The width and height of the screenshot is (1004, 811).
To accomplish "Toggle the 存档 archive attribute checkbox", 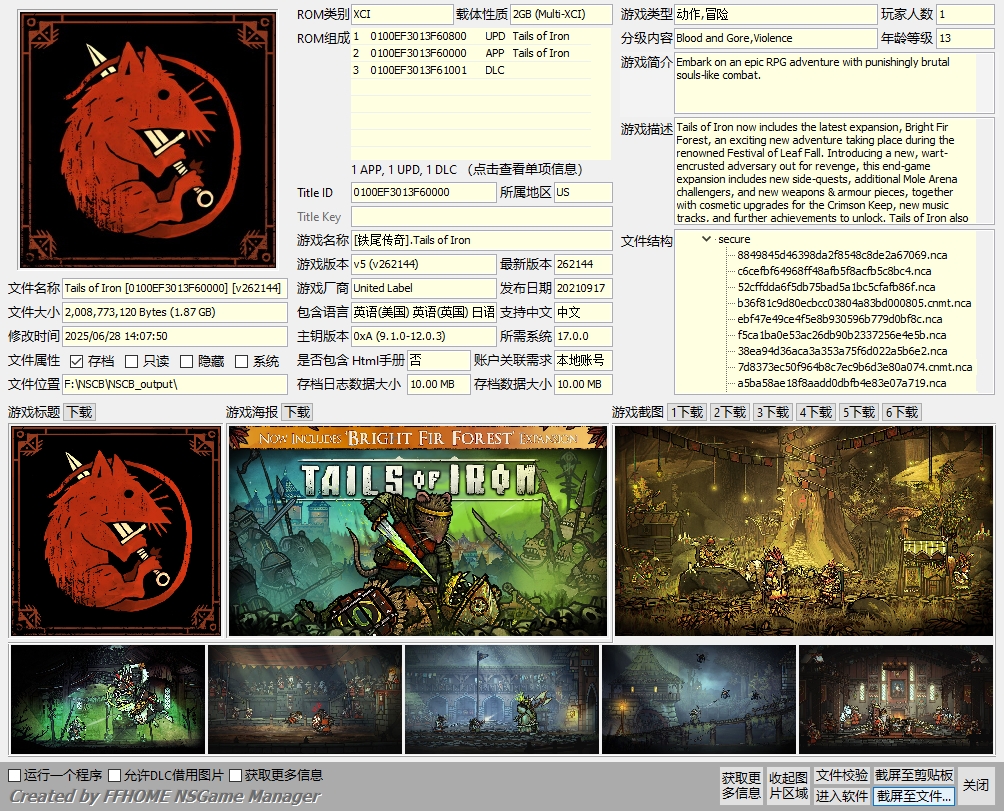I will tap(77, 362).
